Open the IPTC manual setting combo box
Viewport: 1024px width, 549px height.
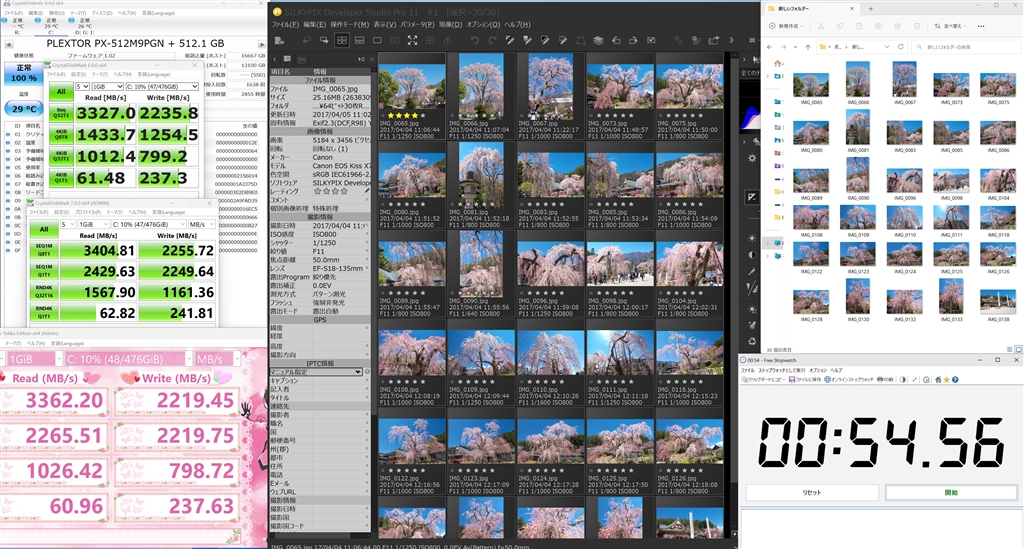pyautogui.click(x=315, y=372)
